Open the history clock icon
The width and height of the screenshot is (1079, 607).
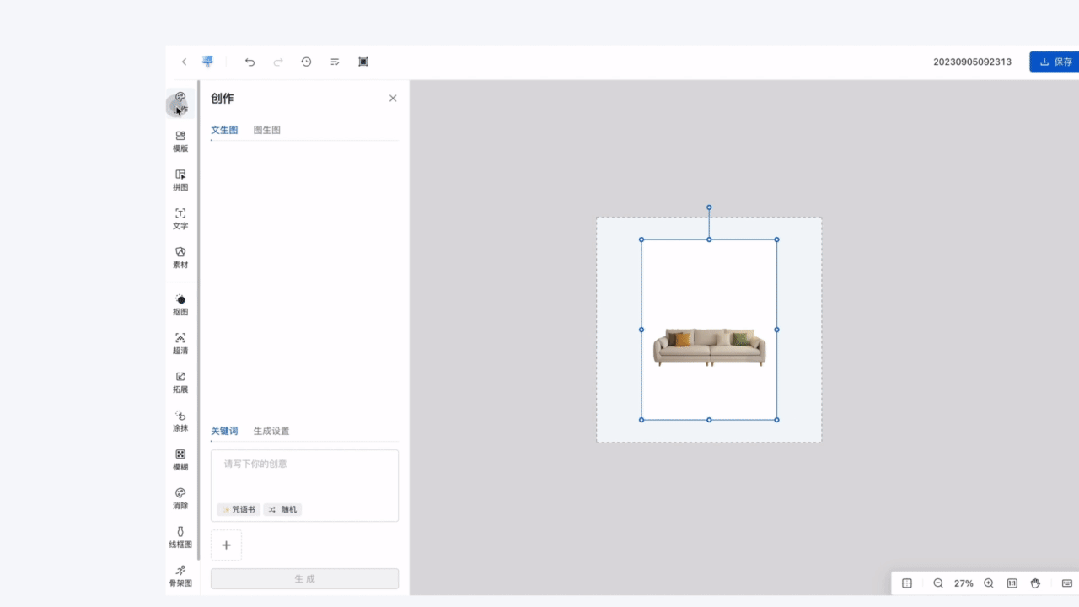coord(306,62)
